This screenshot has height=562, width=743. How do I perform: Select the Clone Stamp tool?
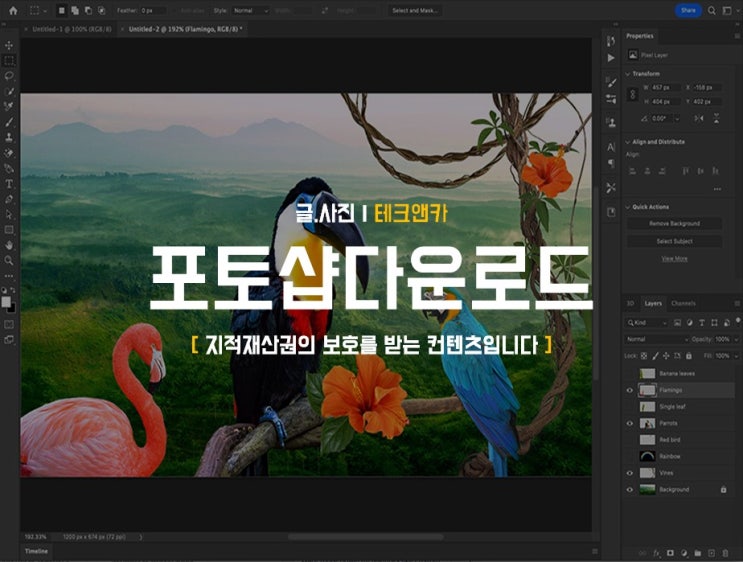click(x=9, y=137)
